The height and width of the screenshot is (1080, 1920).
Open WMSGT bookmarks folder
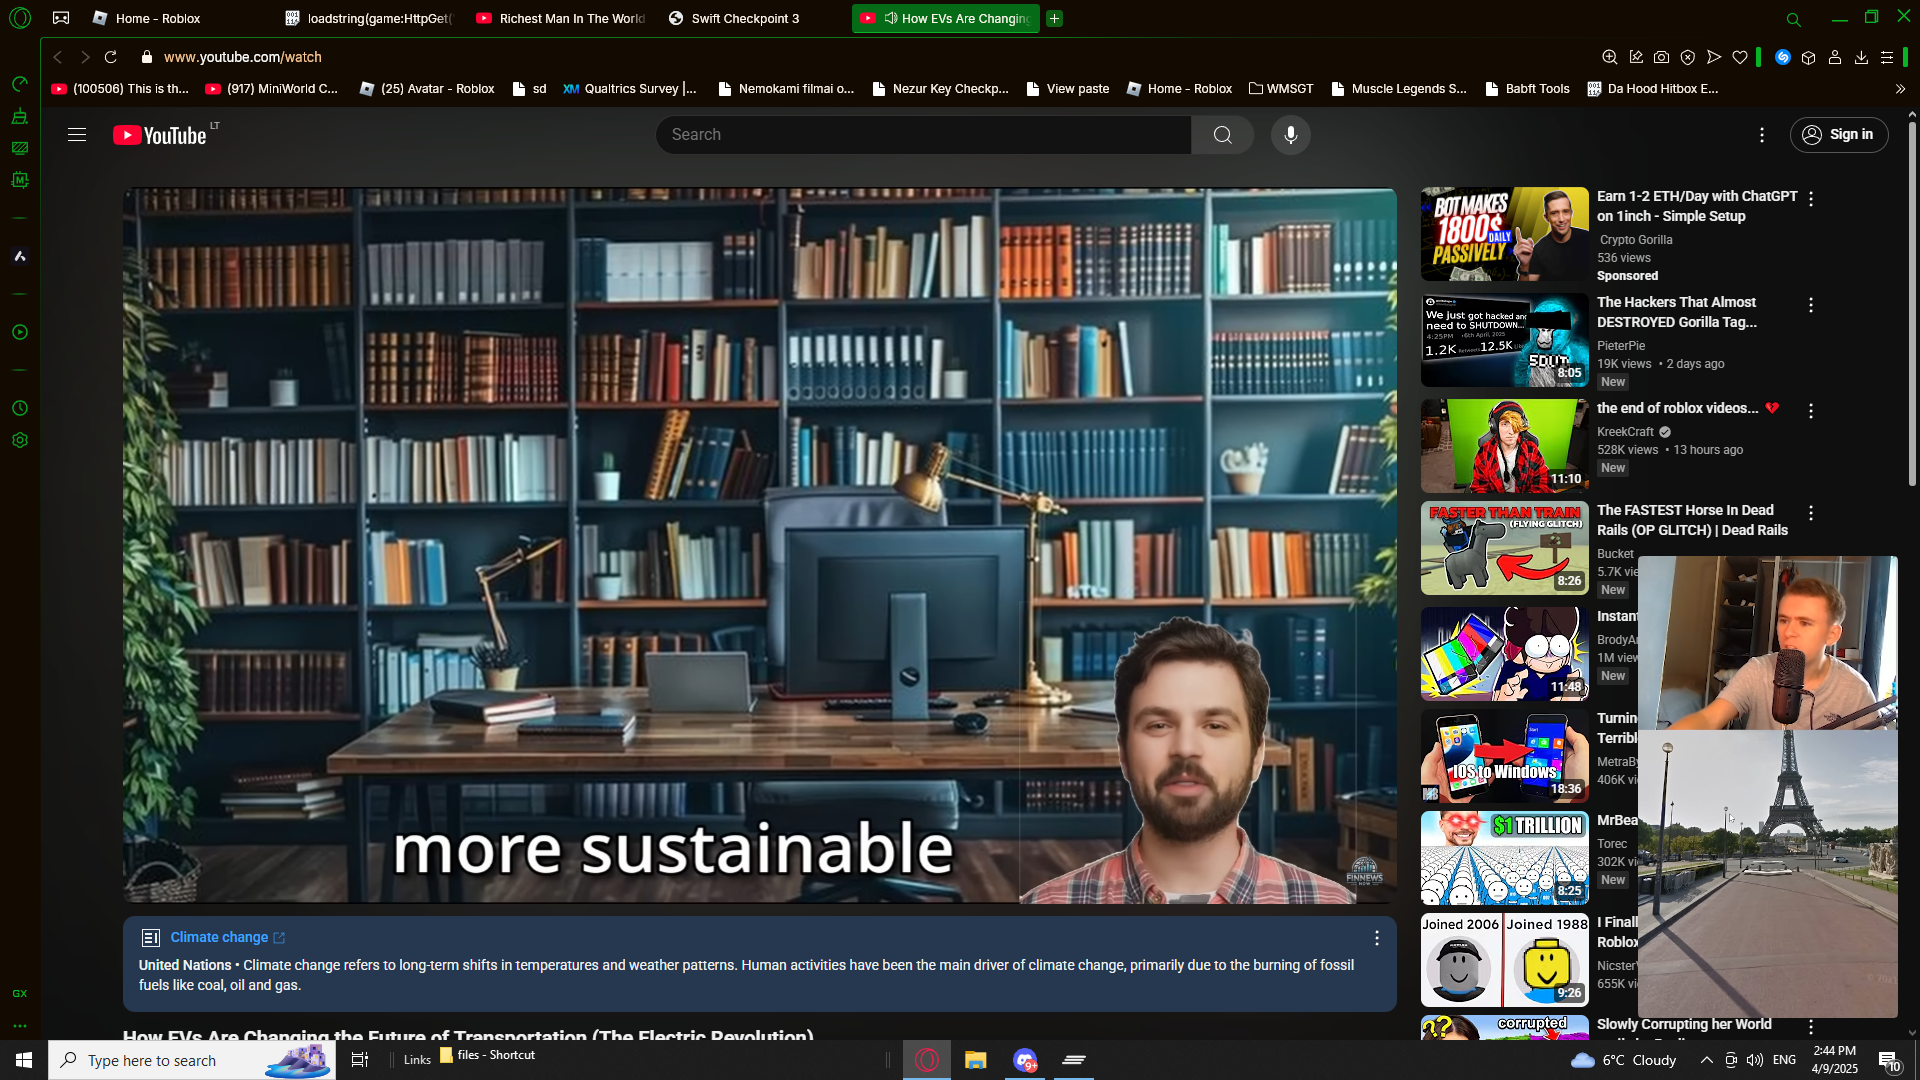[1281, 89]
